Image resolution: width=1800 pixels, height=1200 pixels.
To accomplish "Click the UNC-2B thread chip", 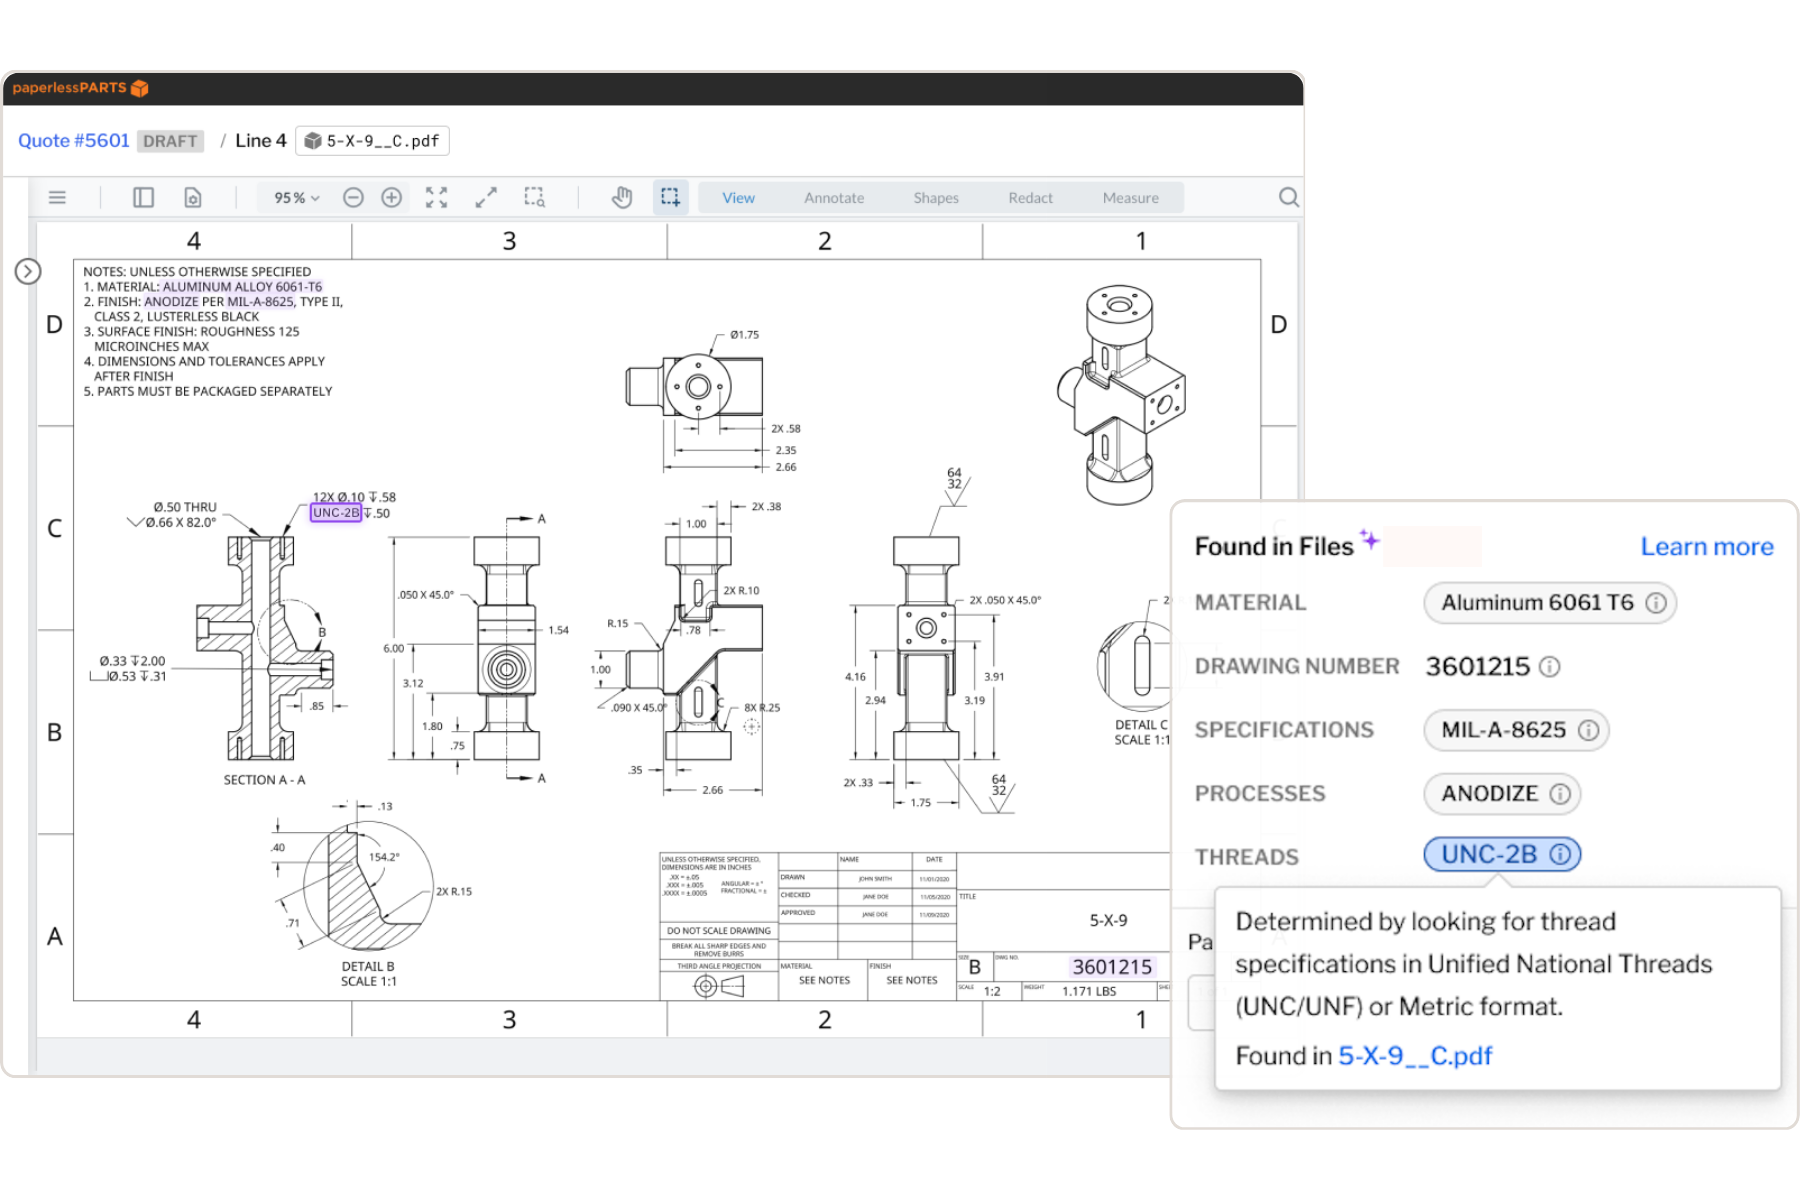I will coord(1502,855).
